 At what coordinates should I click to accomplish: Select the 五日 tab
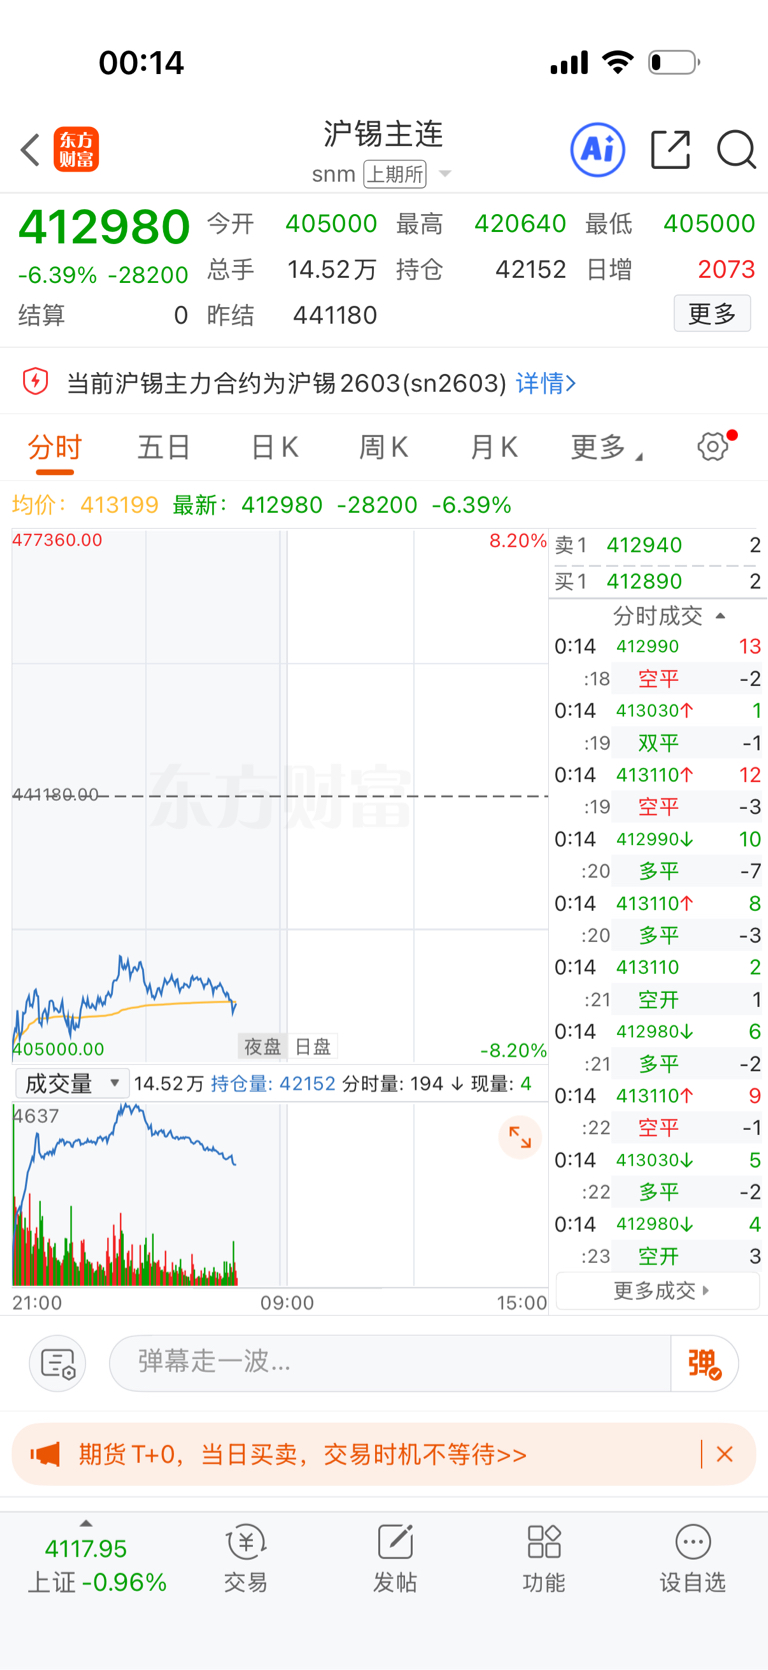click(164, 447)
